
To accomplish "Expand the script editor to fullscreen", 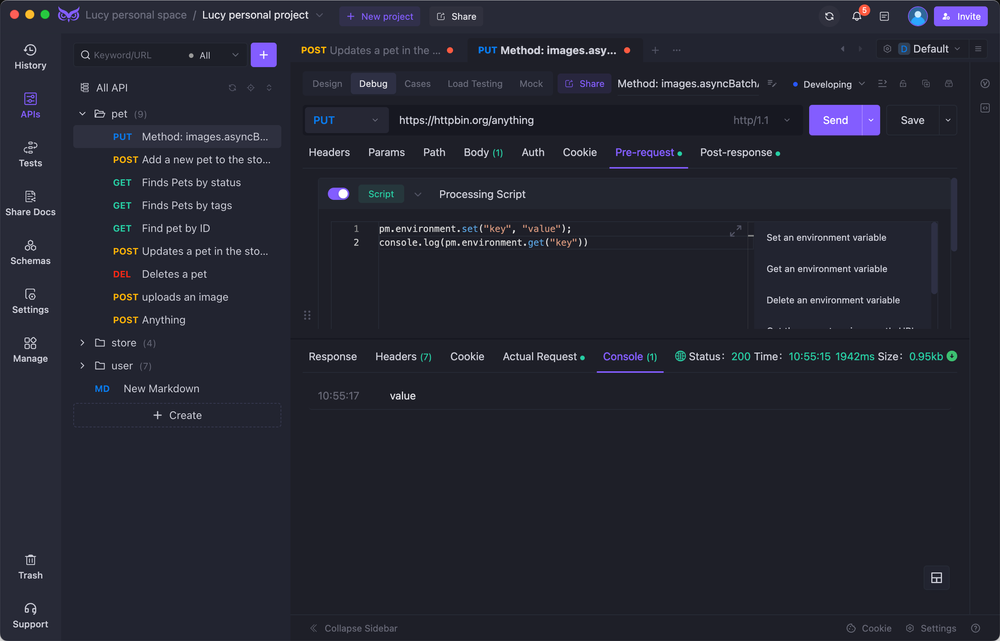I will click(736, 231).
